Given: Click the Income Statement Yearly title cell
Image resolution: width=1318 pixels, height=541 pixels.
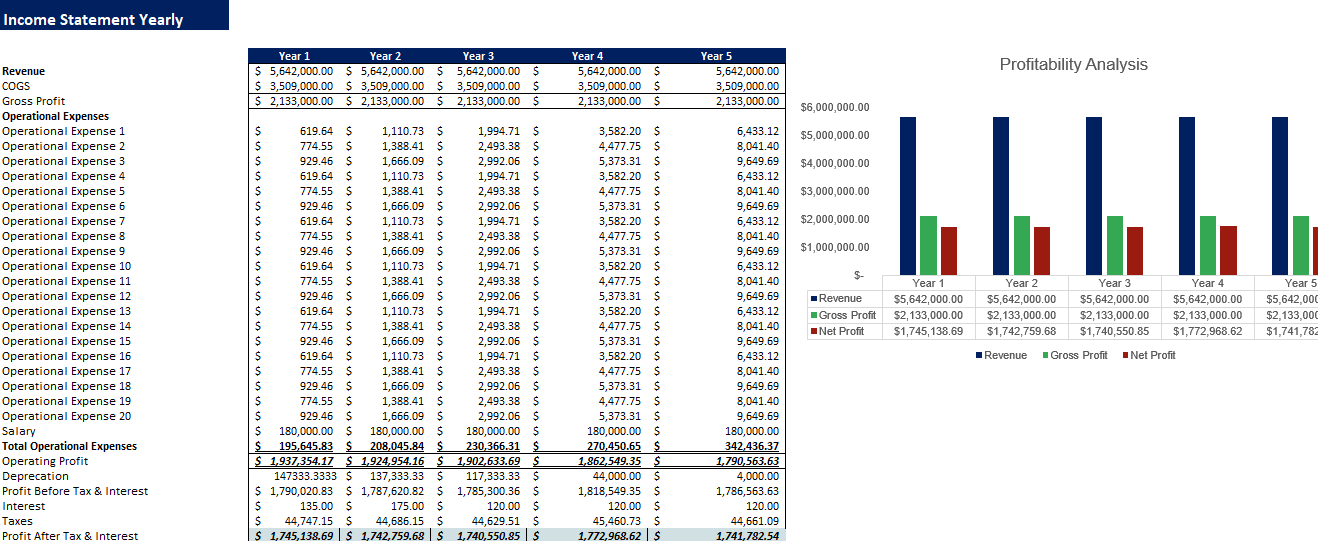Looking at the screenshot, I should pyautogui.click(x=93, y=19).
